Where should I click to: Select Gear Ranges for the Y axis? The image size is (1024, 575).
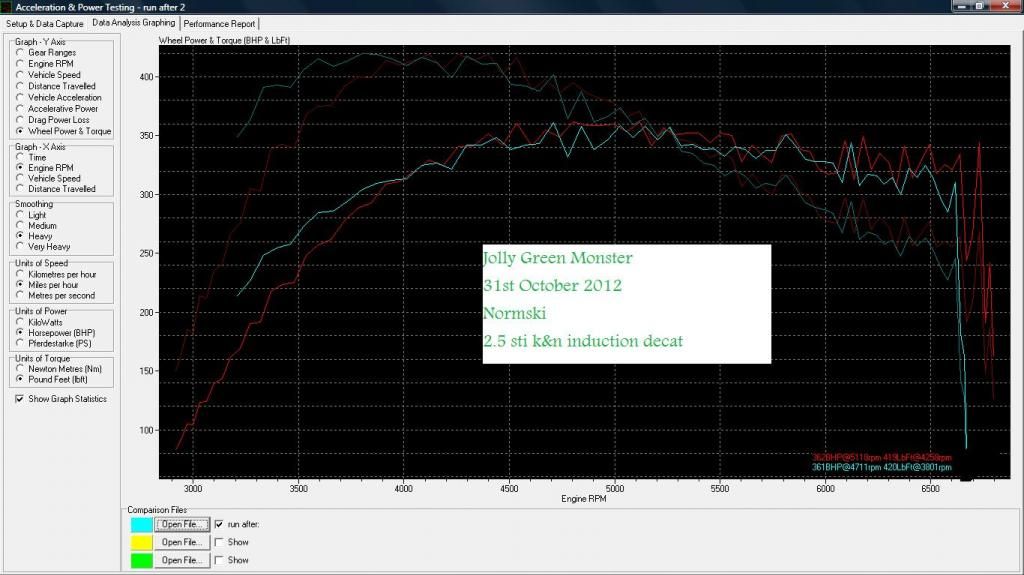pos(20,53)
